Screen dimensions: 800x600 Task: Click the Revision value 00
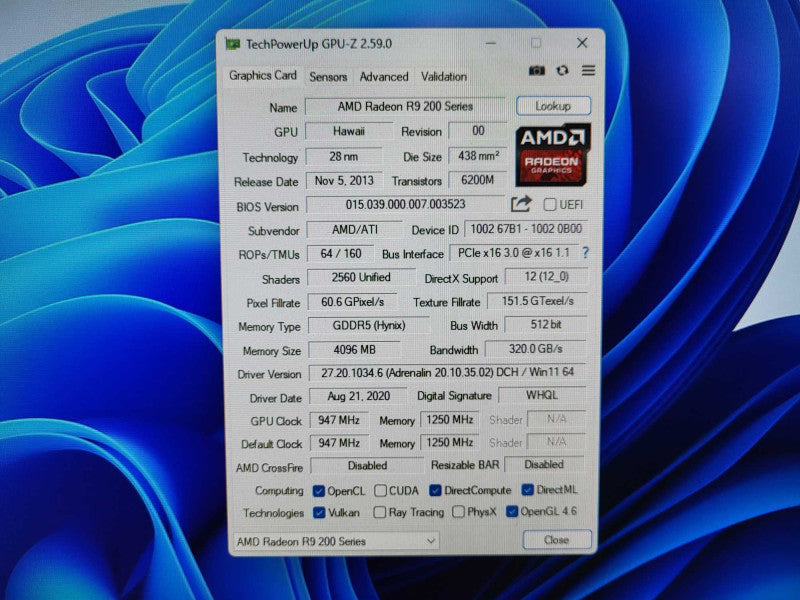(478, 131)
